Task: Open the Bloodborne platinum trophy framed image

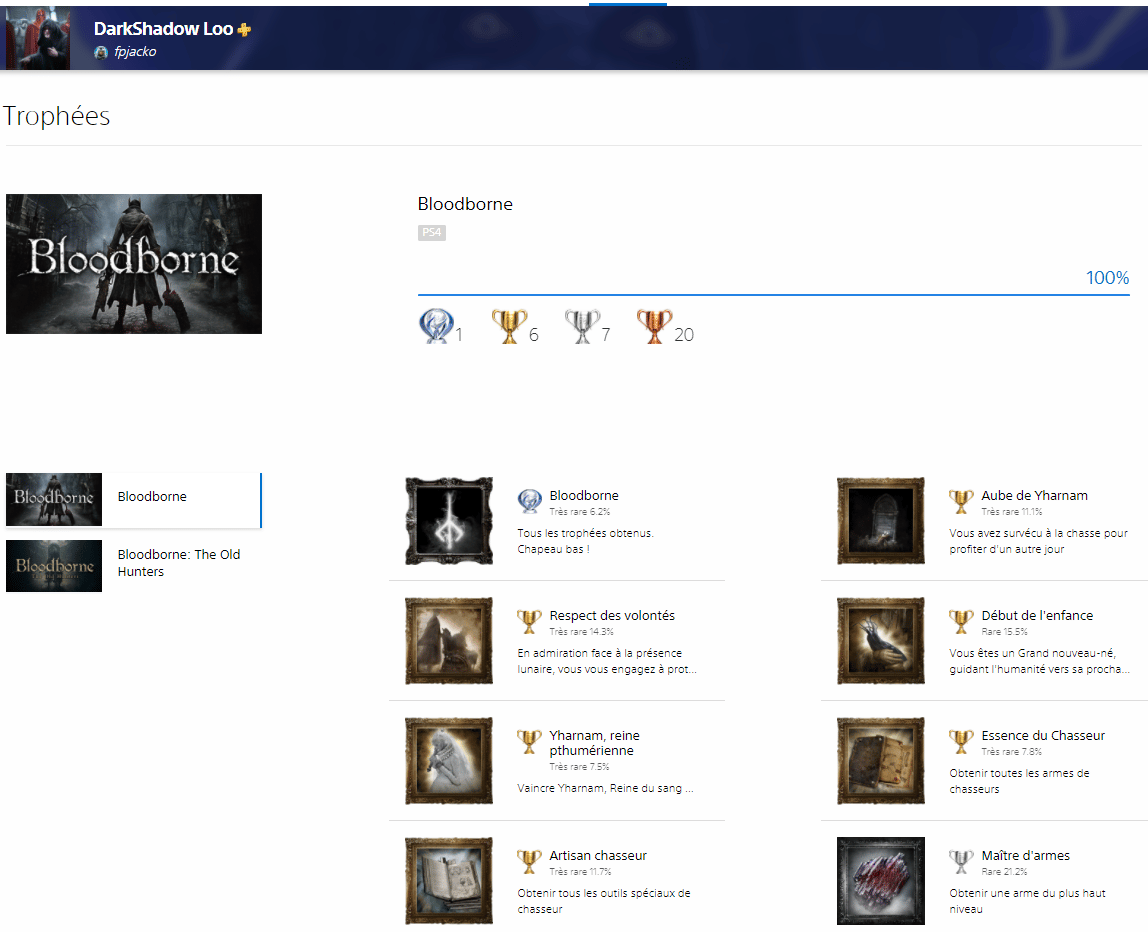Action: point(449,521)
